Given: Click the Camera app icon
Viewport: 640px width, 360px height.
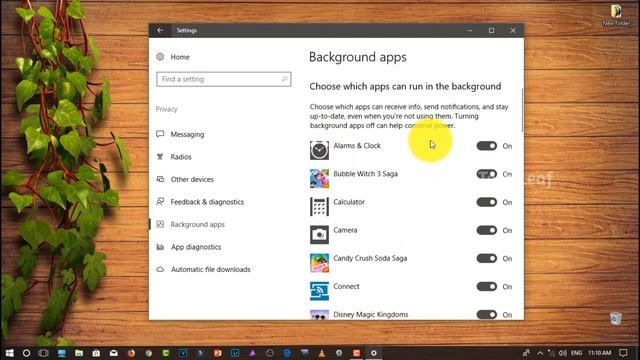Looking at the screenshot, I should pos(319,234).
